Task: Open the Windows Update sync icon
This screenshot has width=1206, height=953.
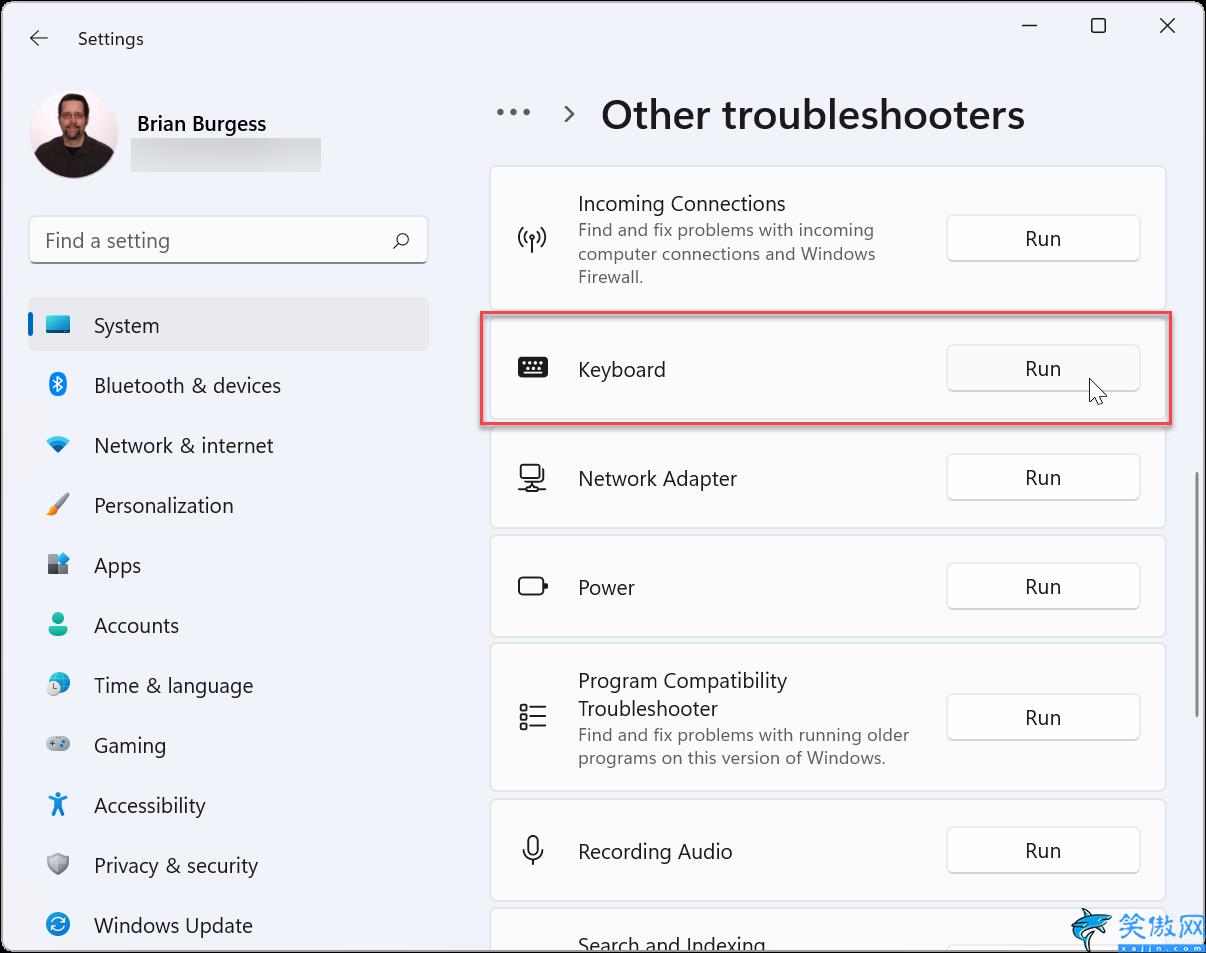Action: [x=58, y=925]
